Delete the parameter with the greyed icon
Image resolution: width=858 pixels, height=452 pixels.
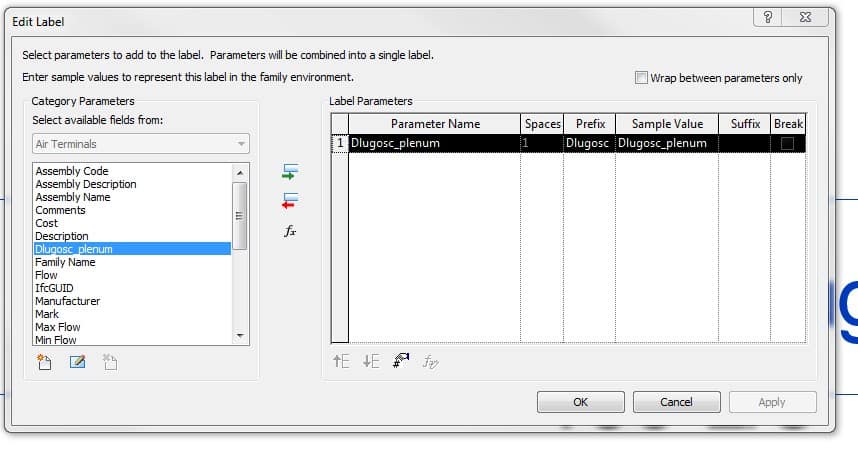coord(110,362)
